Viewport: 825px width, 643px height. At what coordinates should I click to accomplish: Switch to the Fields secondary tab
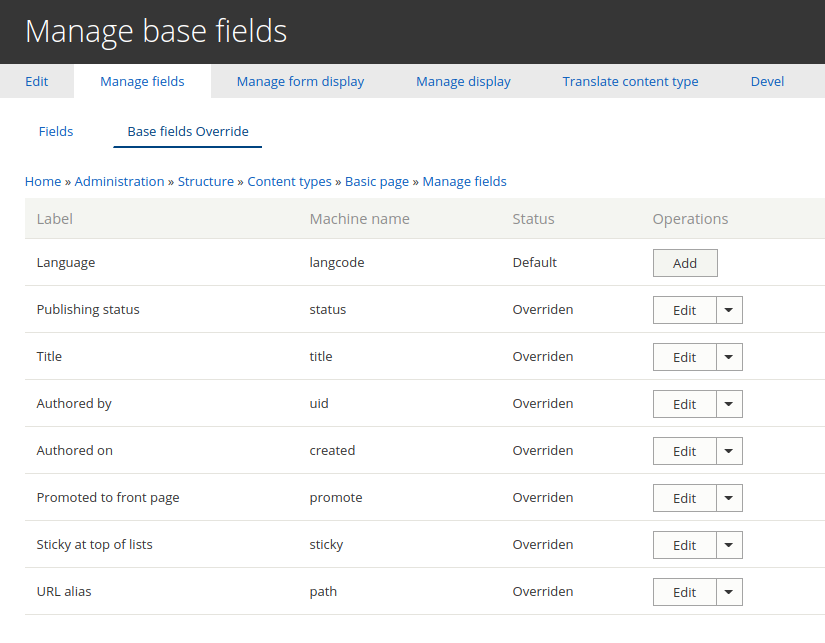tap(56, 132)
